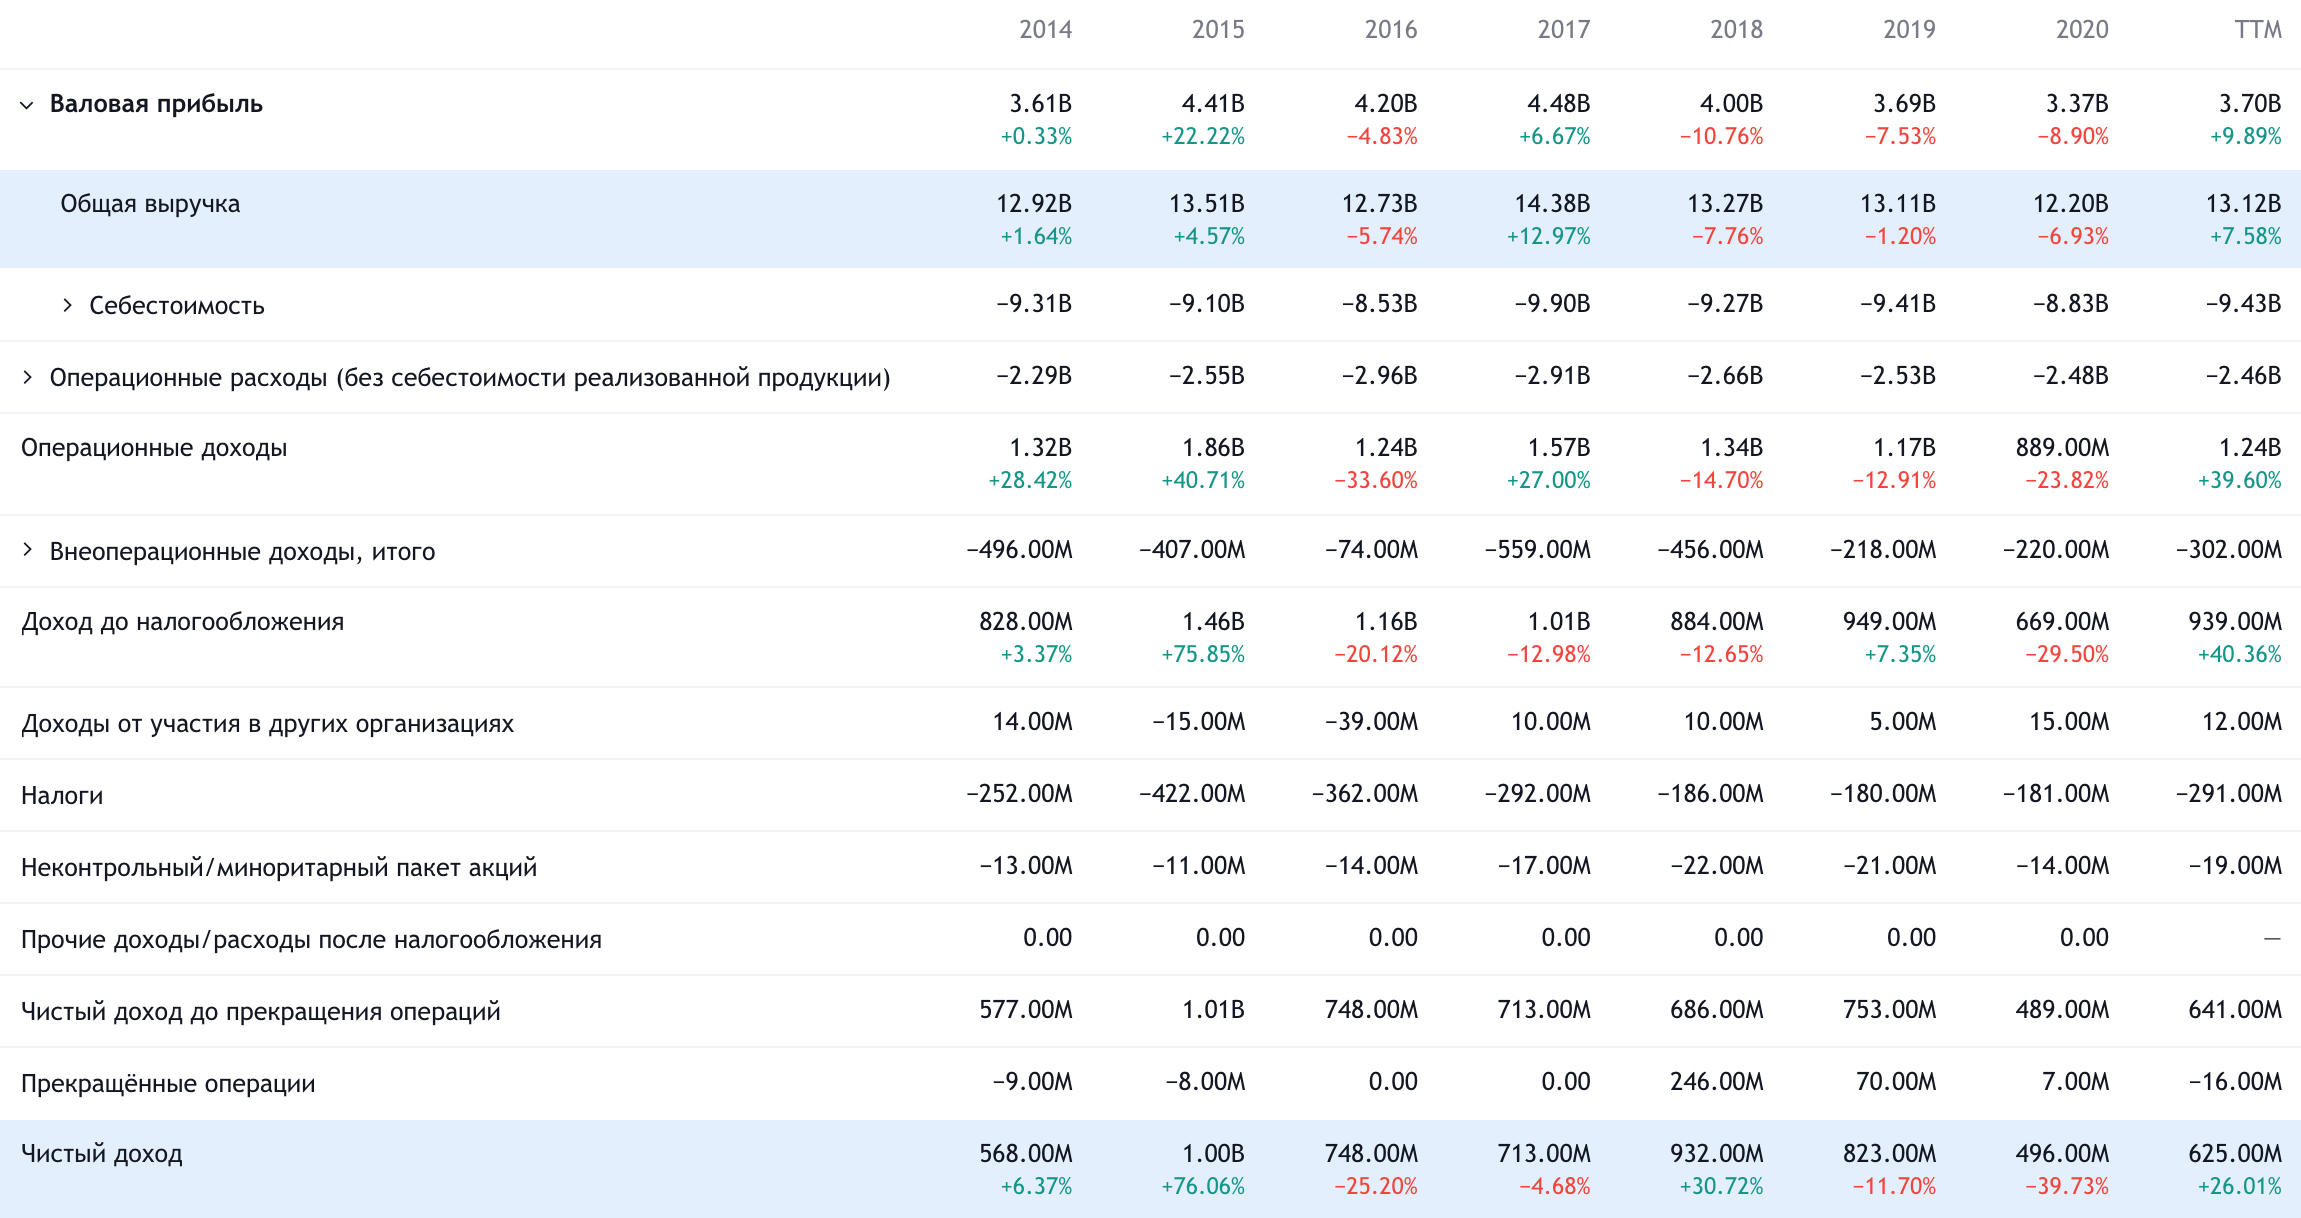Screen dimensions: 2301x1218
Task: Click revenue change +12.97%
Action: pyautogui.click(x=1549, y=237)
